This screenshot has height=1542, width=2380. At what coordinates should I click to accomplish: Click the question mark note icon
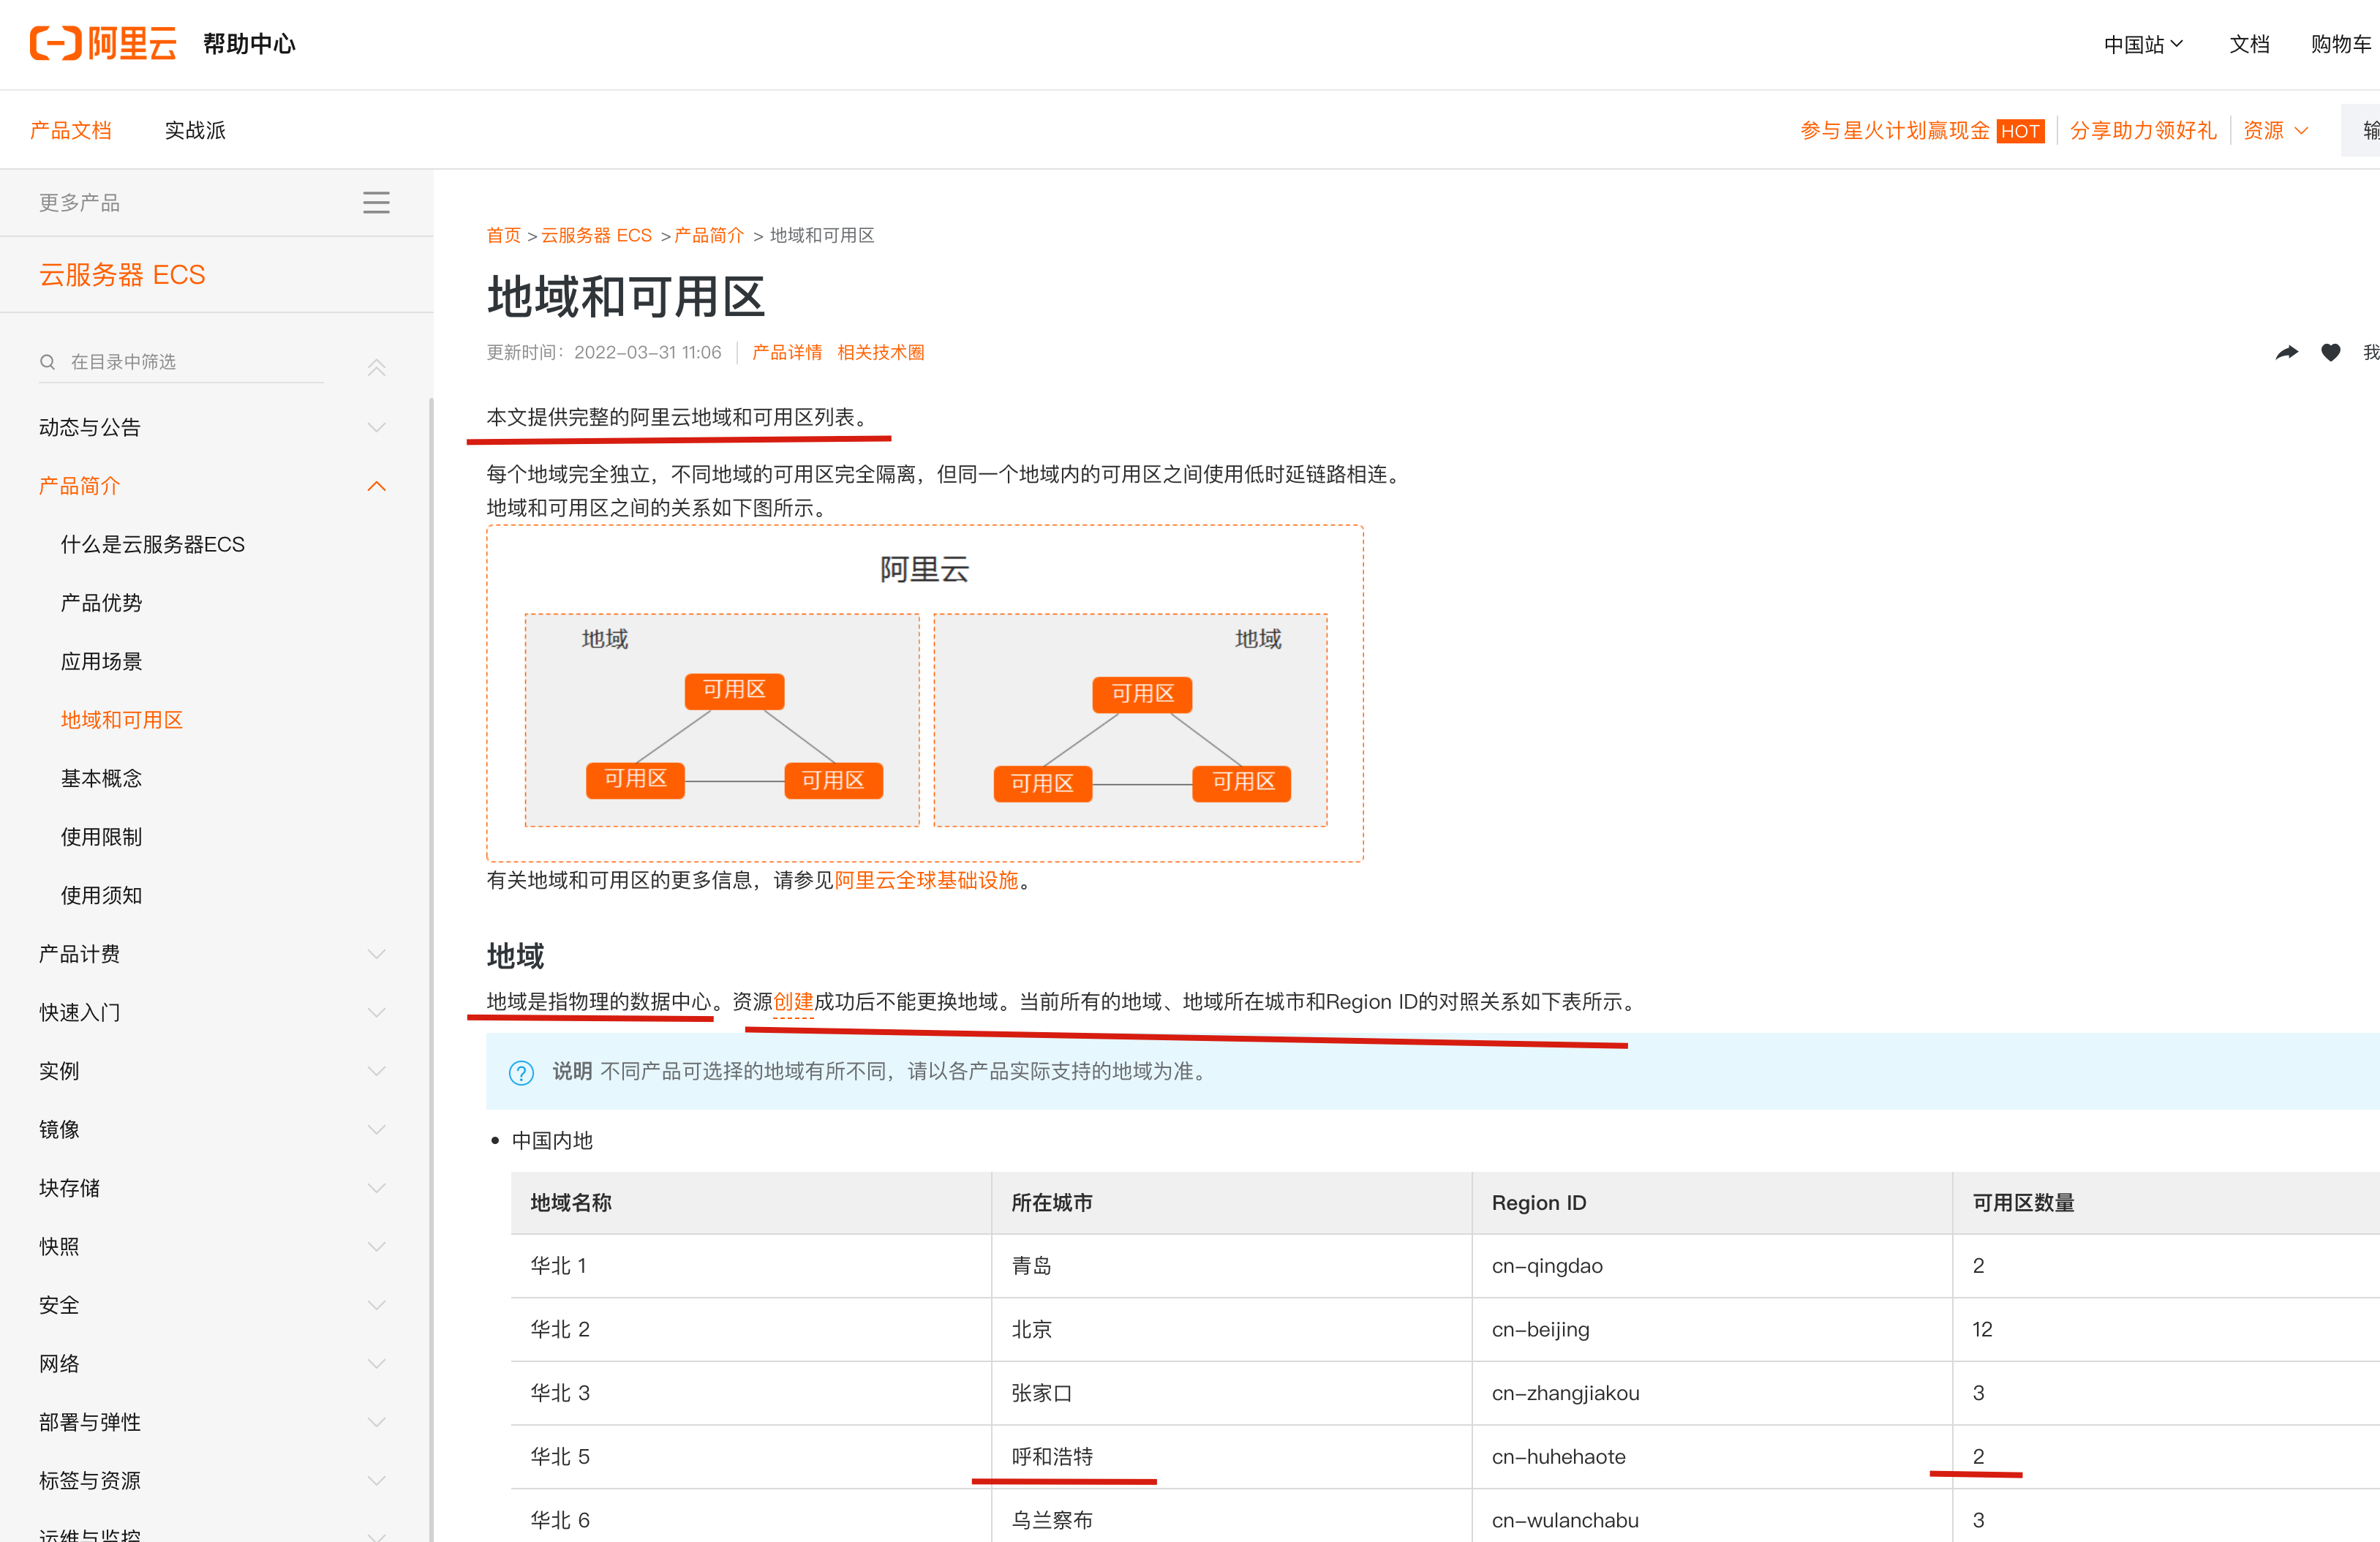coord(521,1073)
